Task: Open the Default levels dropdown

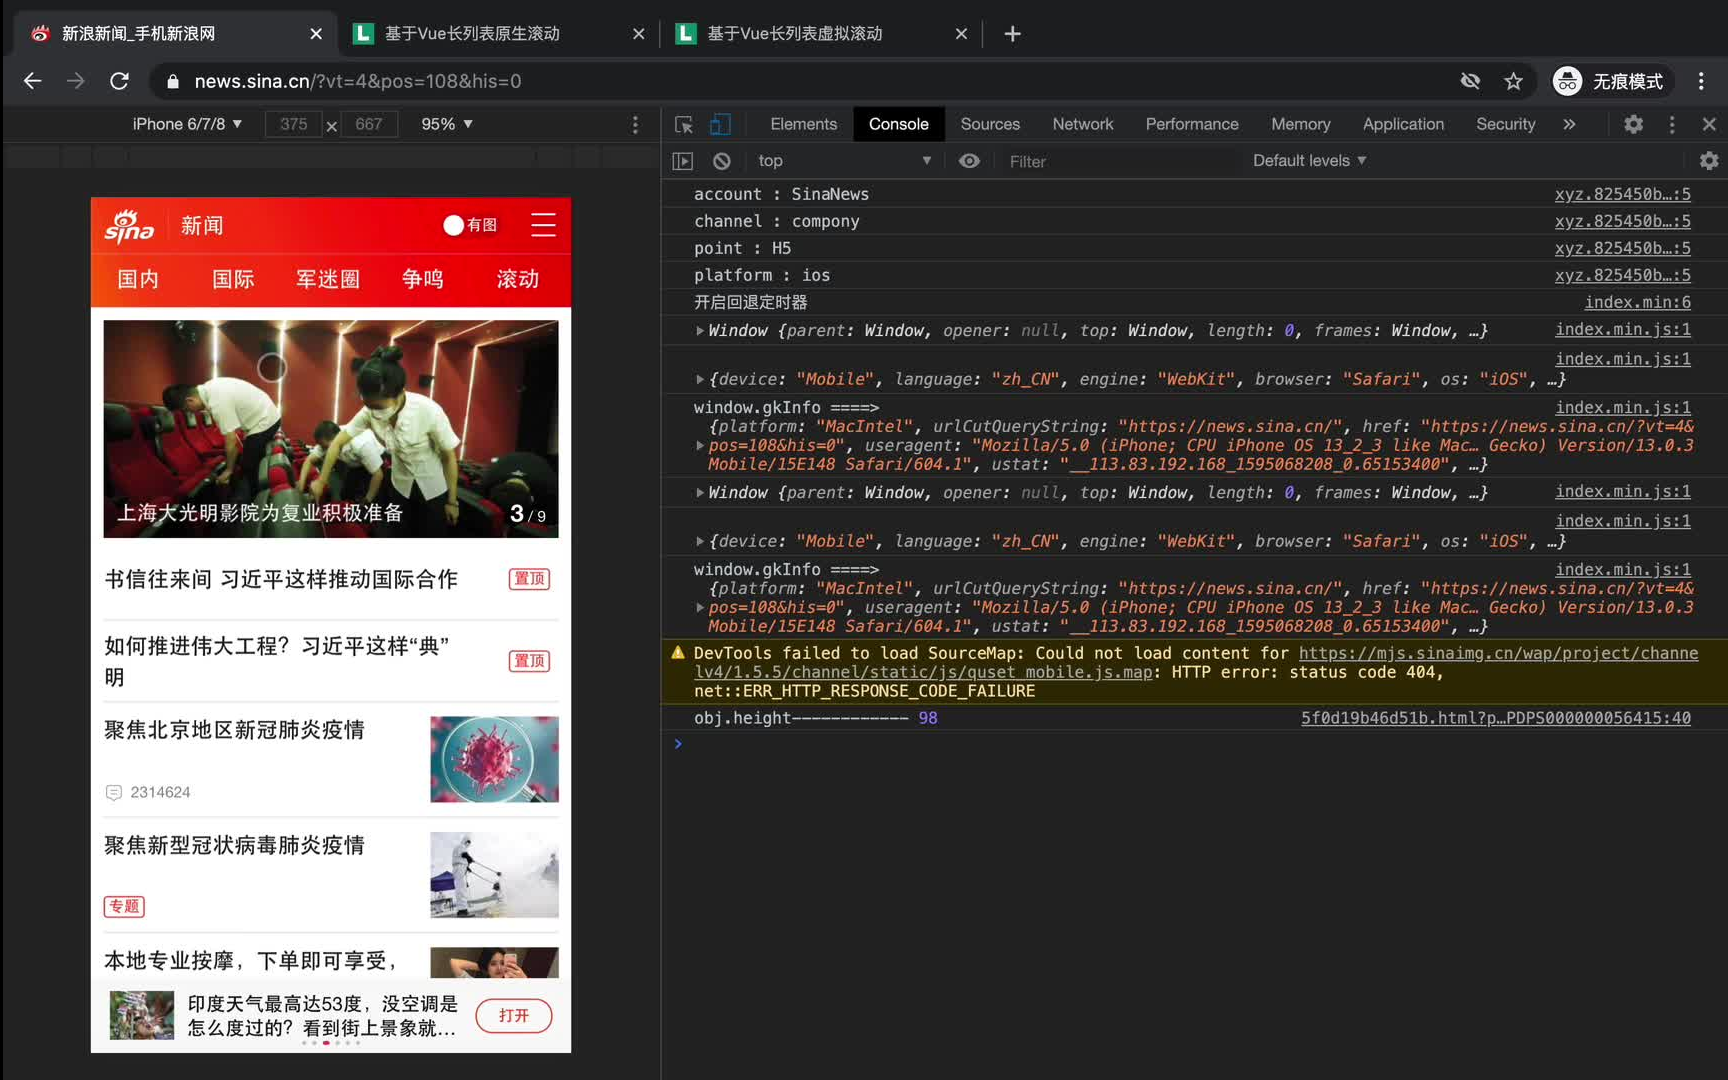Action: coord(1309,161)
